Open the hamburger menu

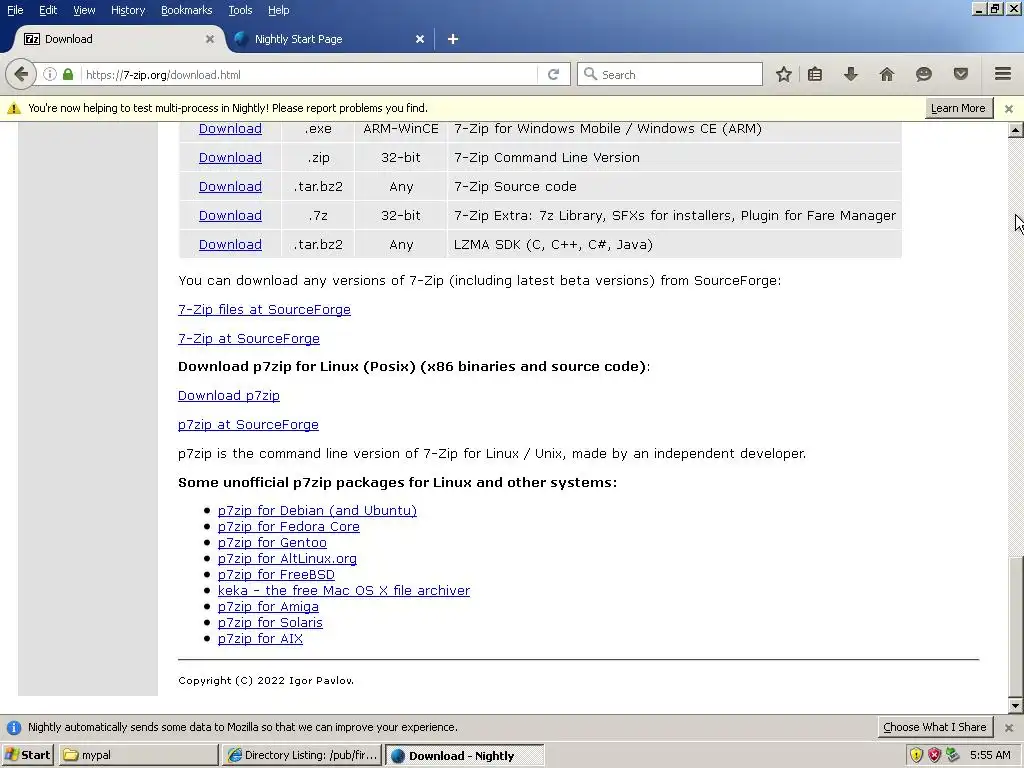pos(1003,74)
